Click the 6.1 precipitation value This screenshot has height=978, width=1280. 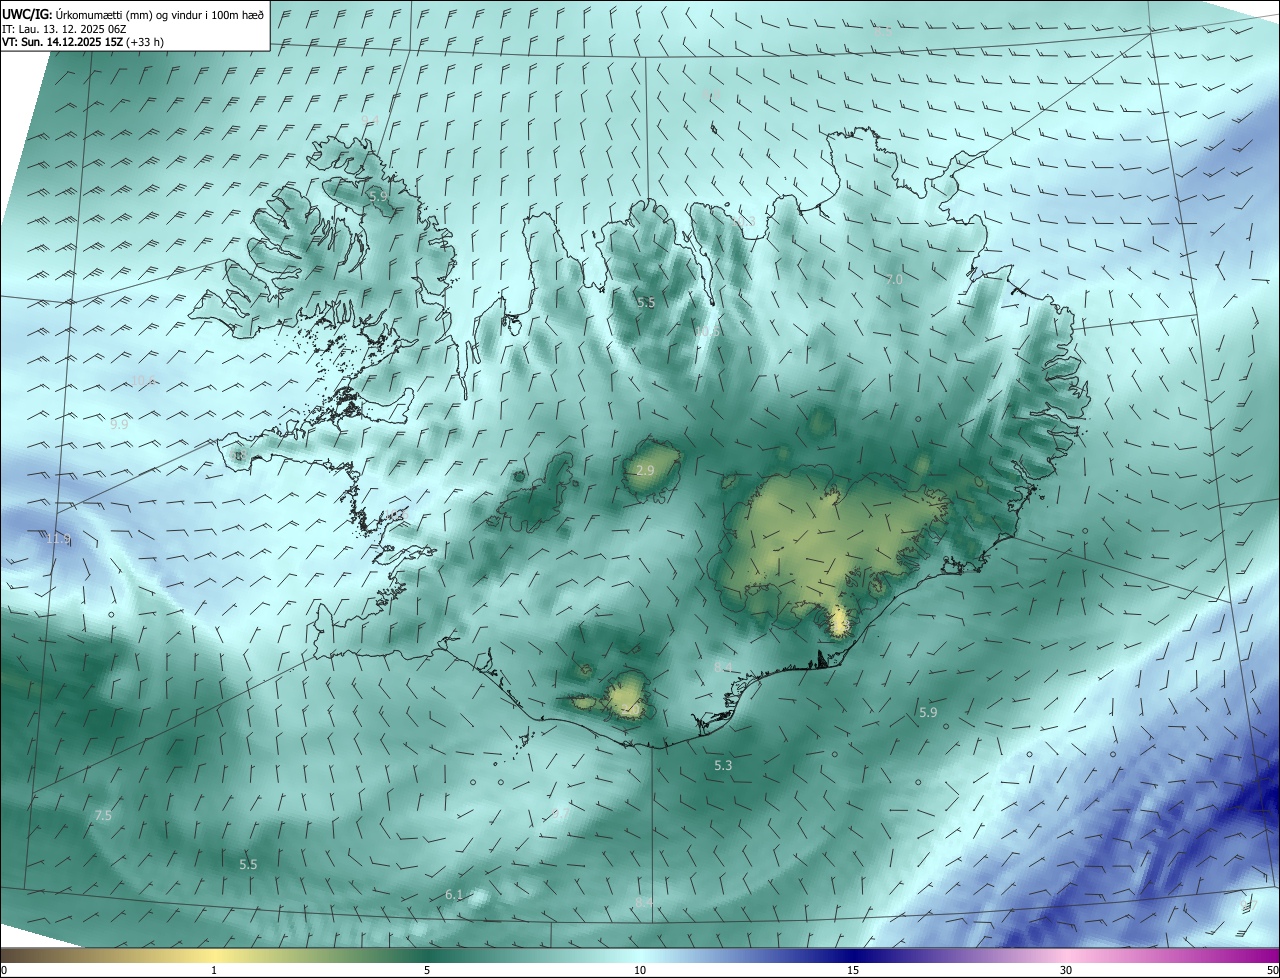(x=454, y=894)
